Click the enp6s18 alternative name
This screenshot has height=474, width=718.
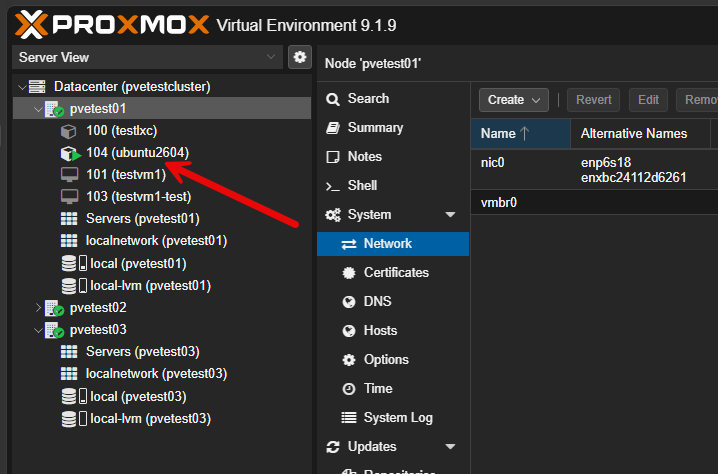606,163
